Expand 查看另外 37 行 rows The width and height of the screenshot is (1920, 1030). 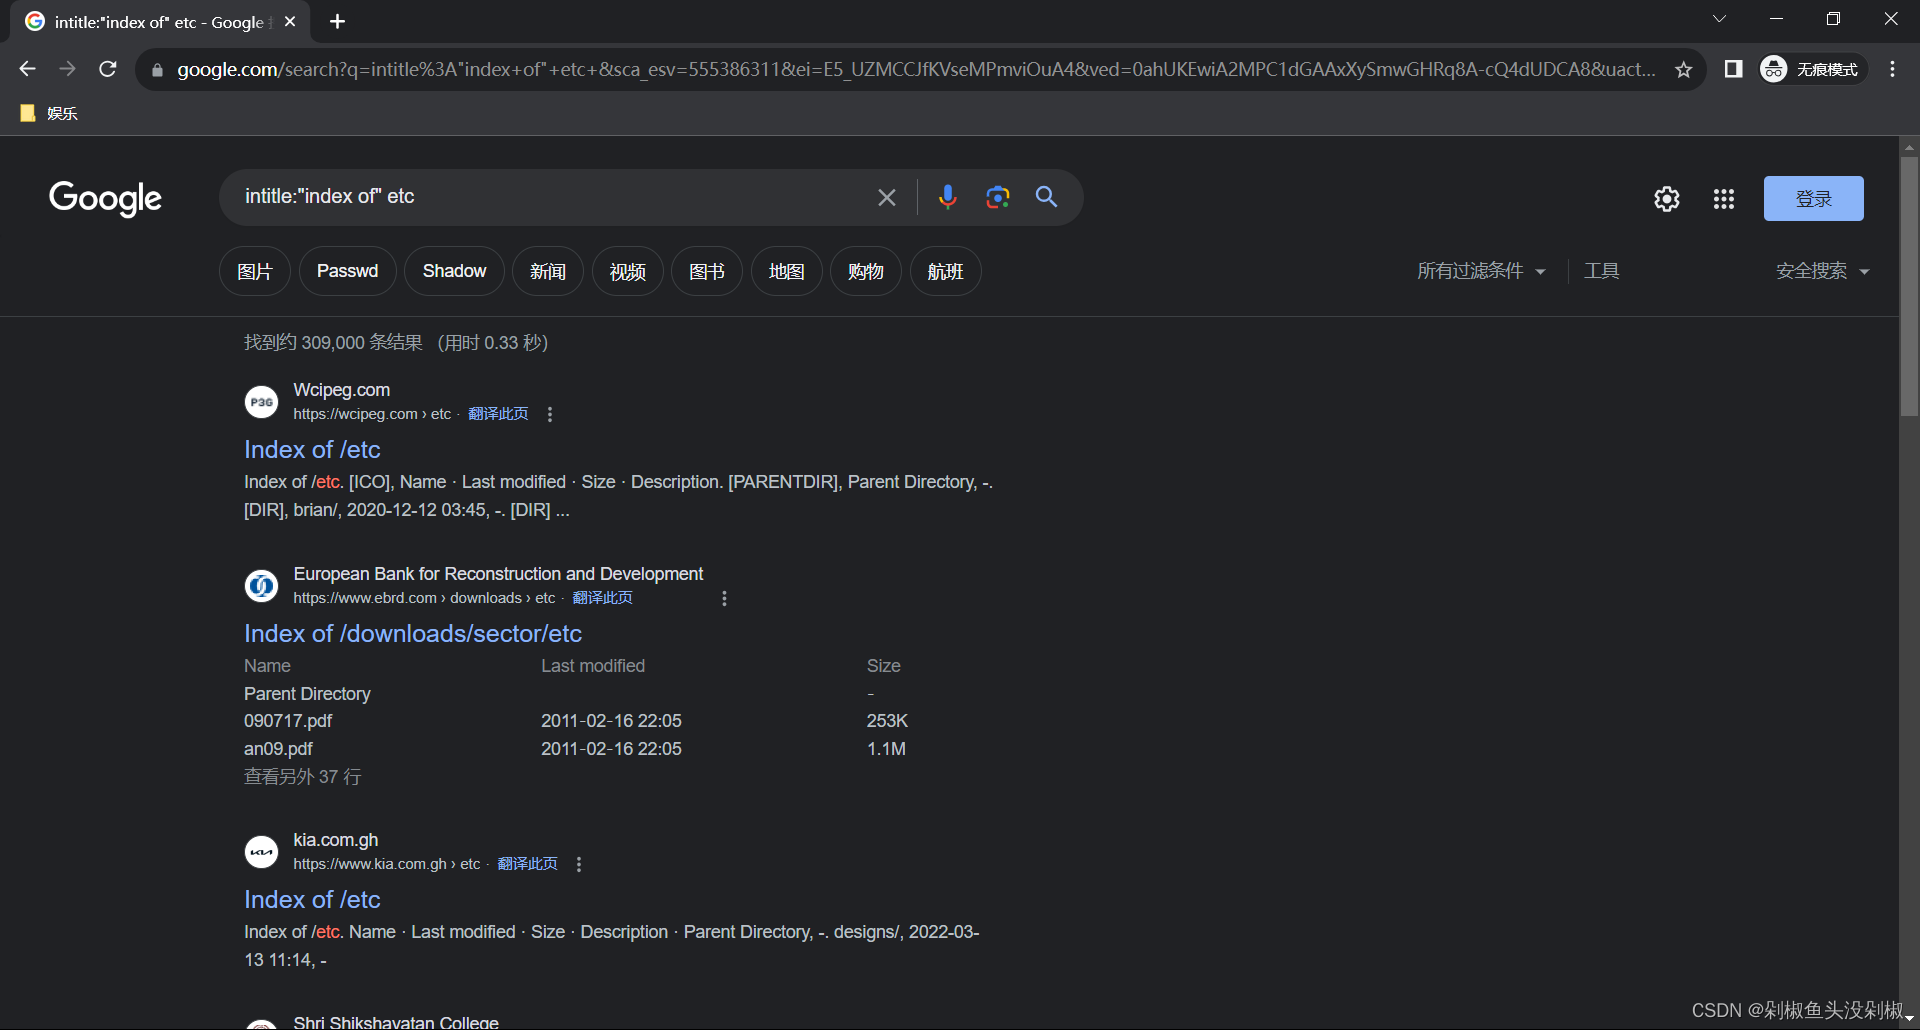click(302, 777)
